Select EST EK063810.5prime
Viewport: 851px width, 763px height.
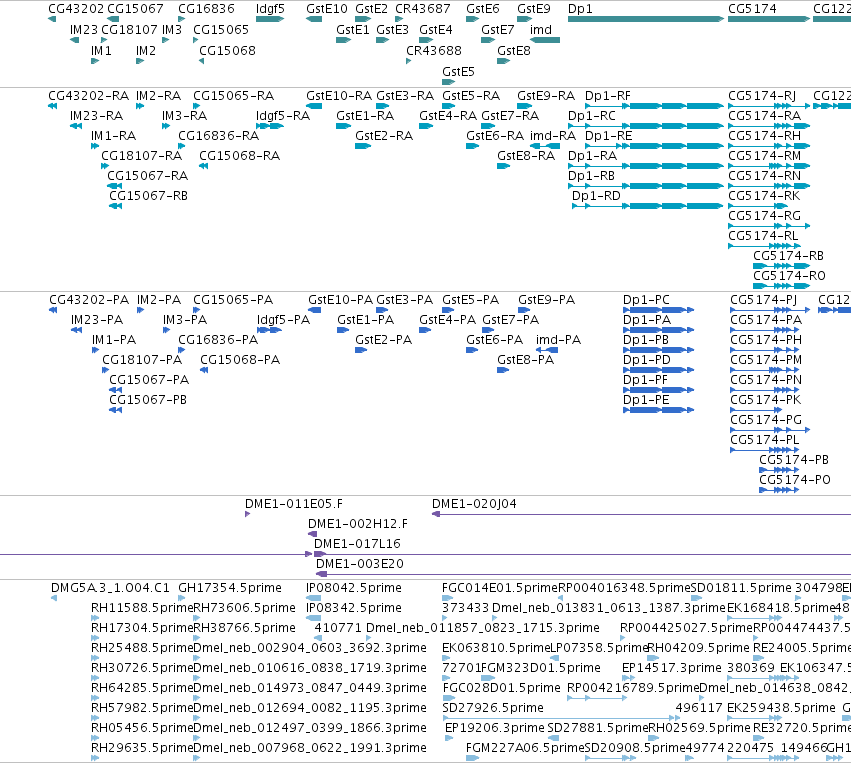[496, 647]
